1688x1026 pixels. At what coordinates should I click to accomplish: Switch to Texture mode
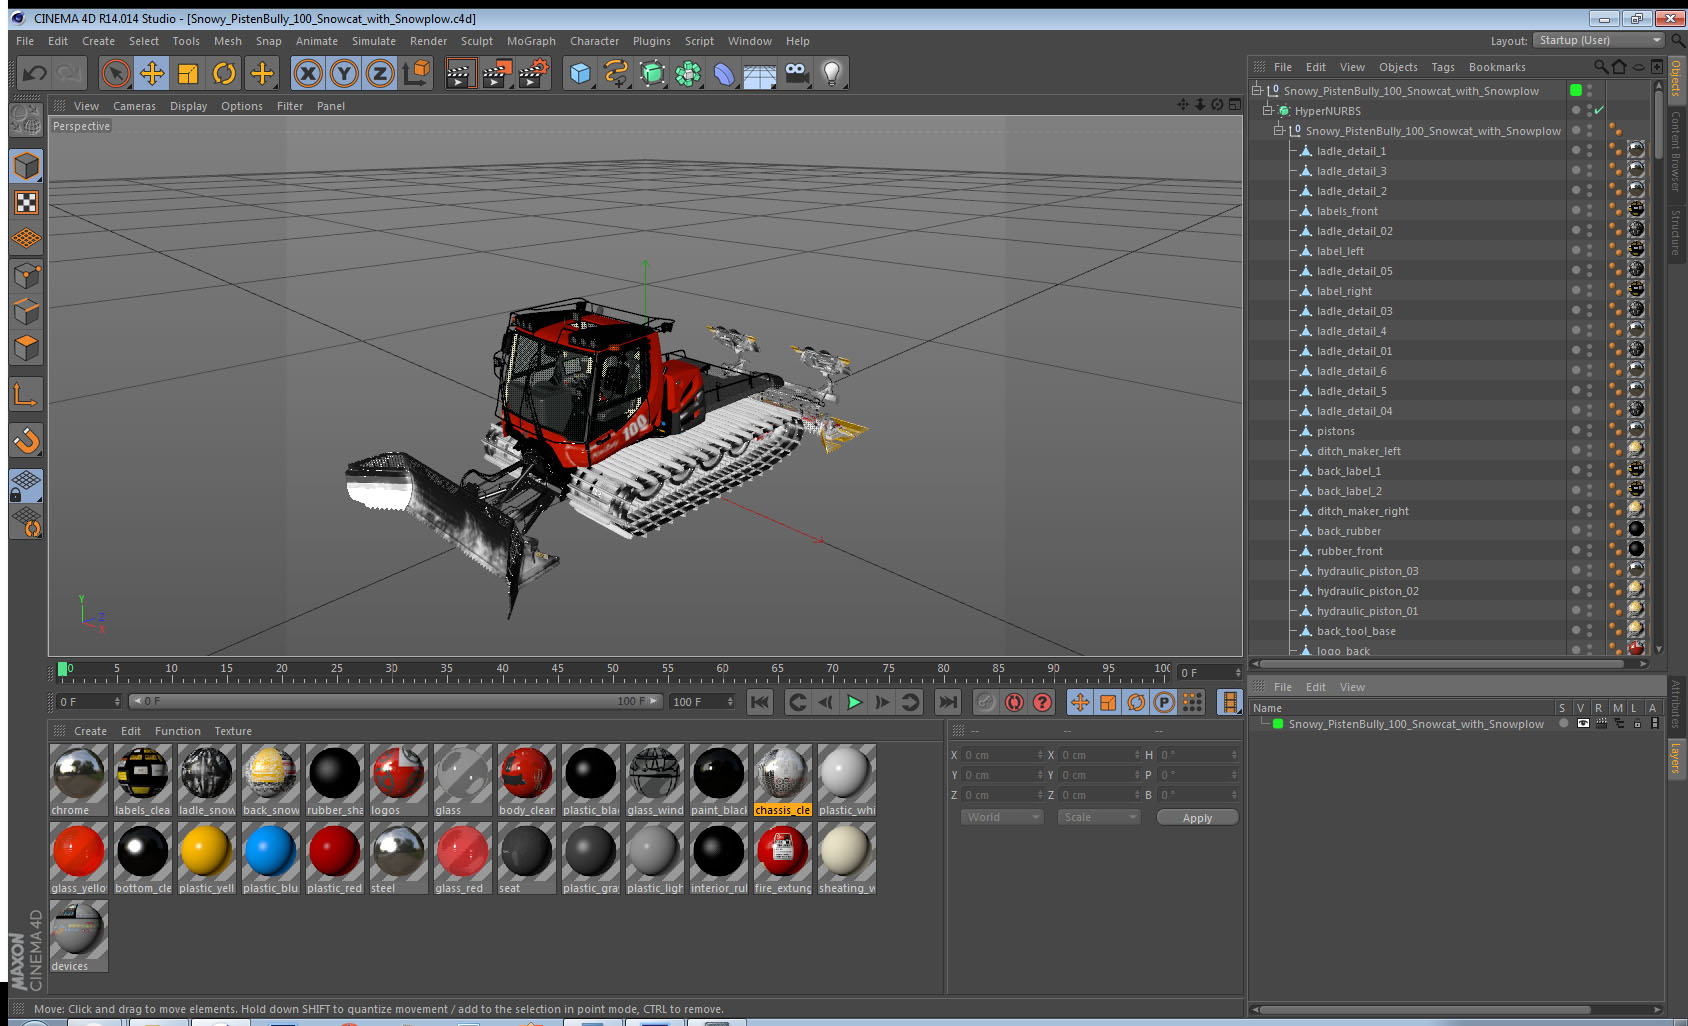point(26,203)
